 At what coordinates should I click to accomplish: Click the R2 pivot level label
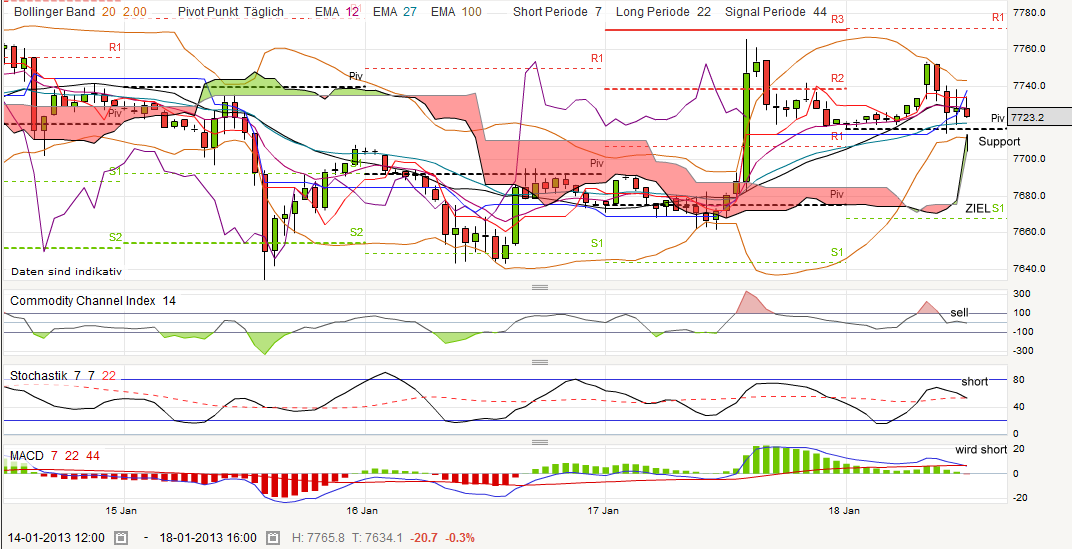point(838,78)
